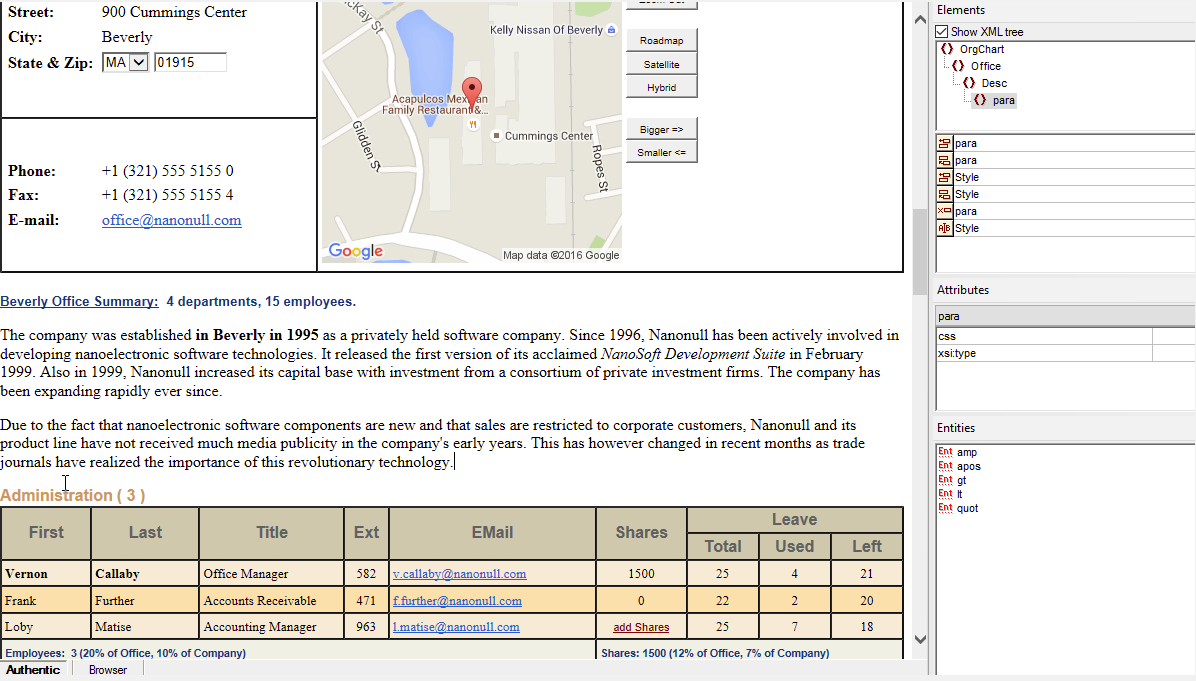Click the Ent icon for quot entity
Viewport: 1196px width, 681px height.
945,508
